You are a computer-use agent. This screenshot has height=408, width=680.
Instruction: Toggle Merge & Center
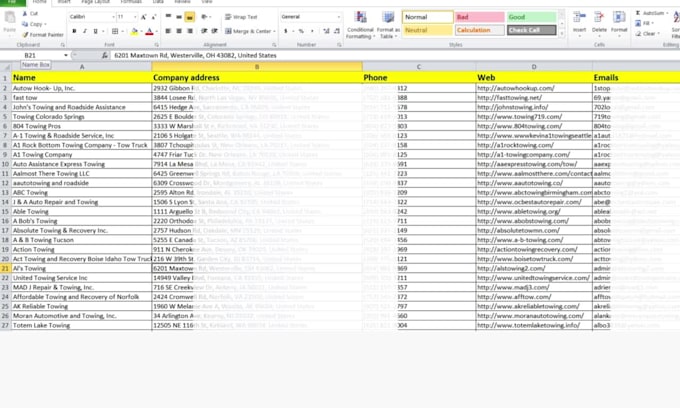point(248,31)
